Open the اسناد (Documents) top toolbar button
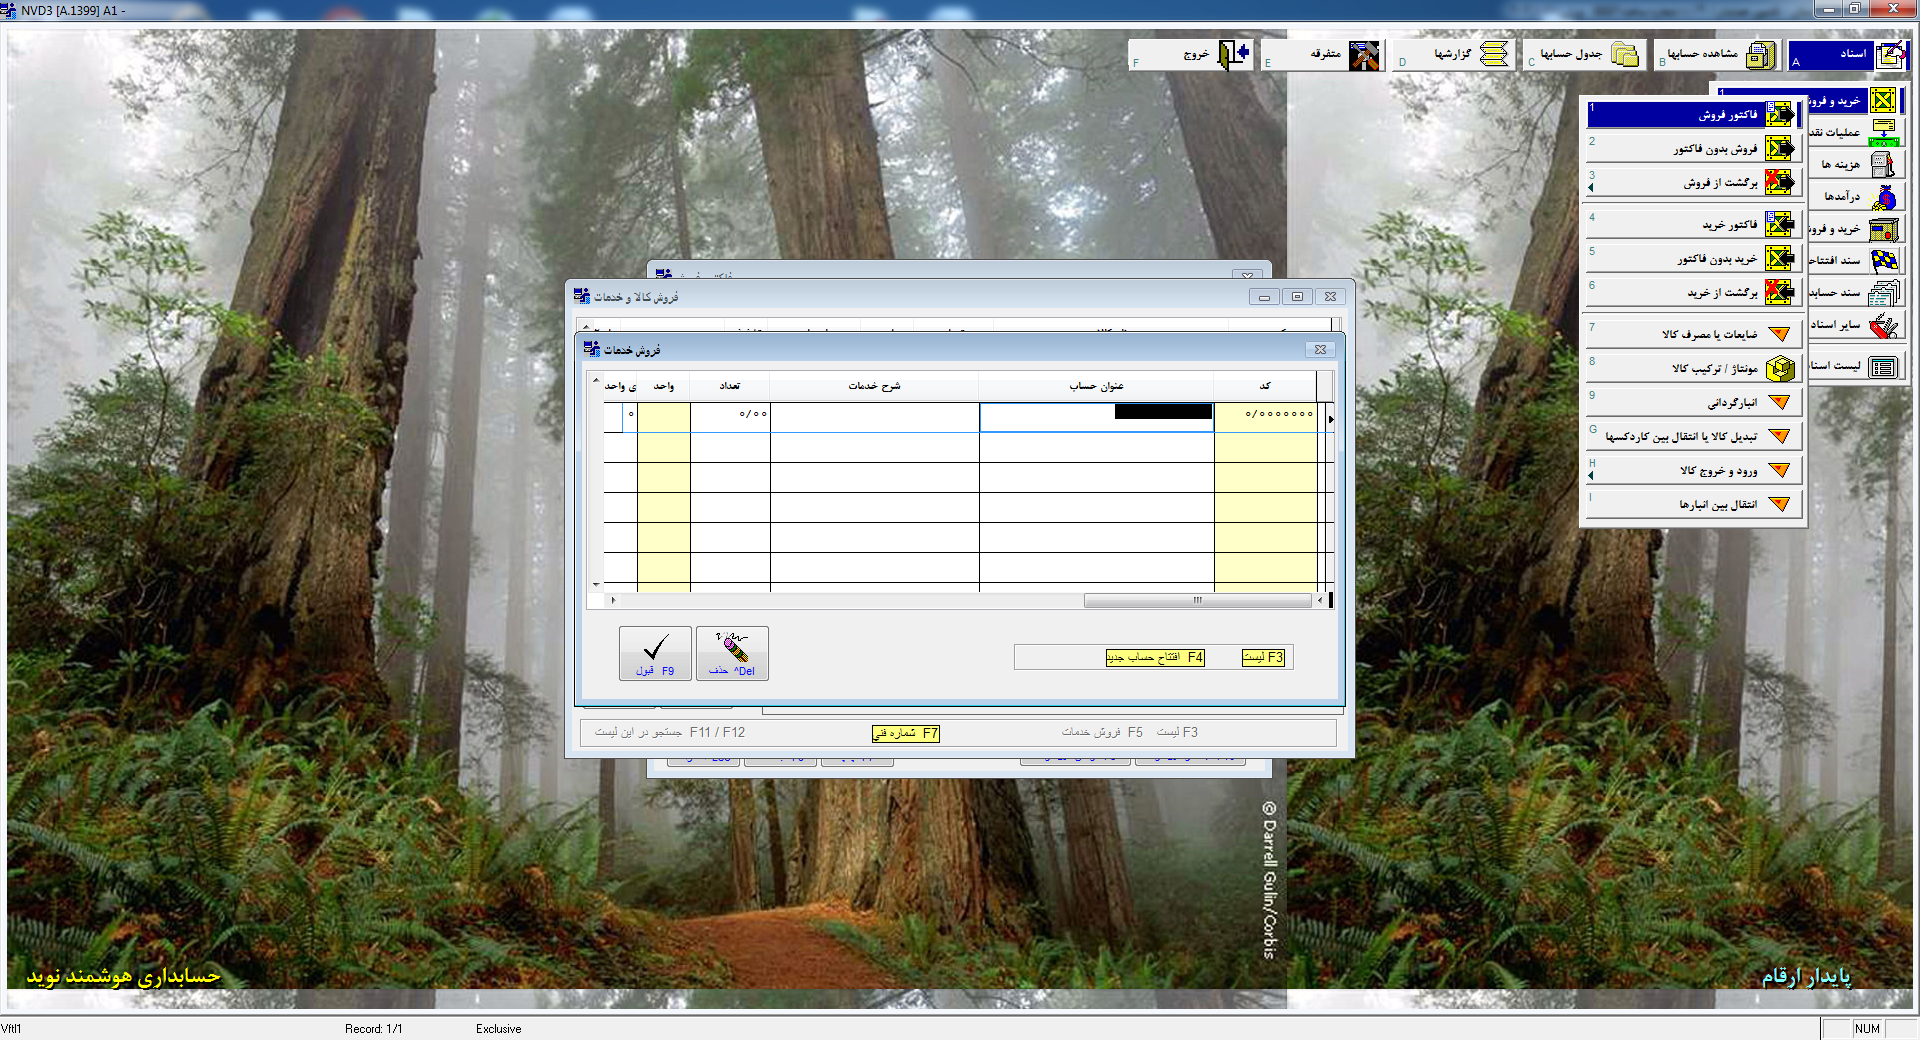 click(x=1847, y=55)
